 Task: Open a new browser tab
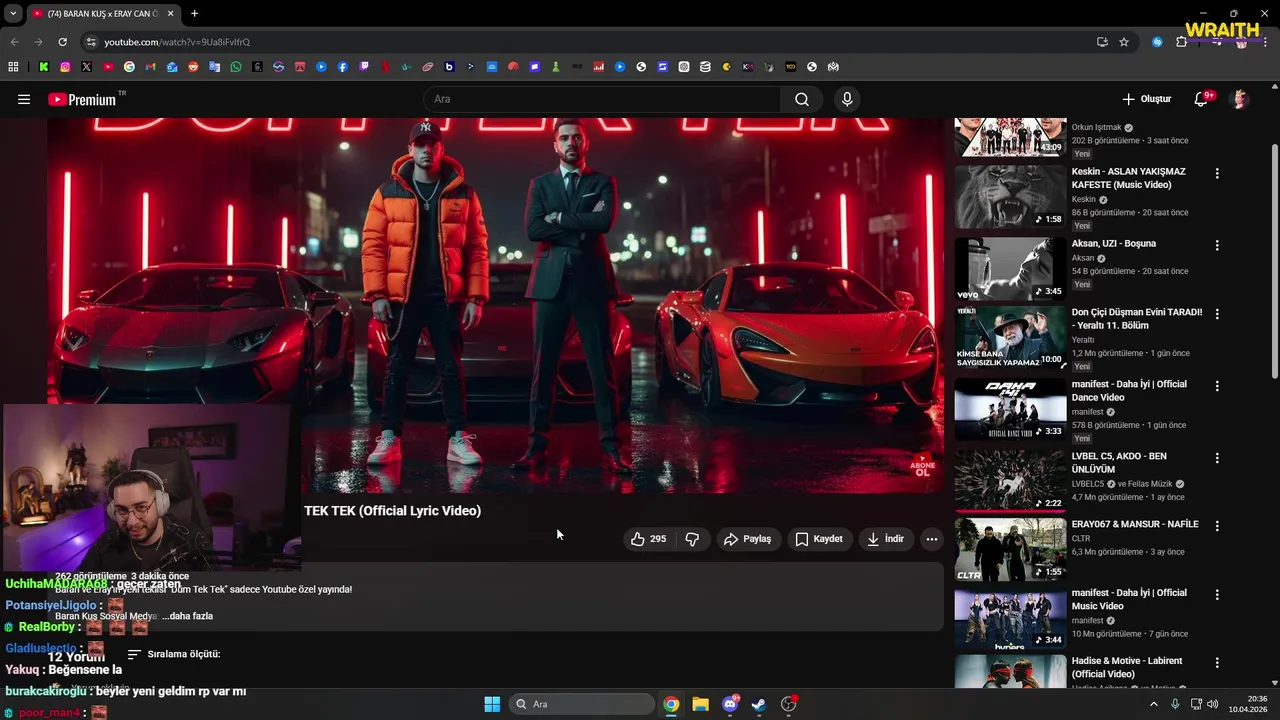[x=194, y=13]
